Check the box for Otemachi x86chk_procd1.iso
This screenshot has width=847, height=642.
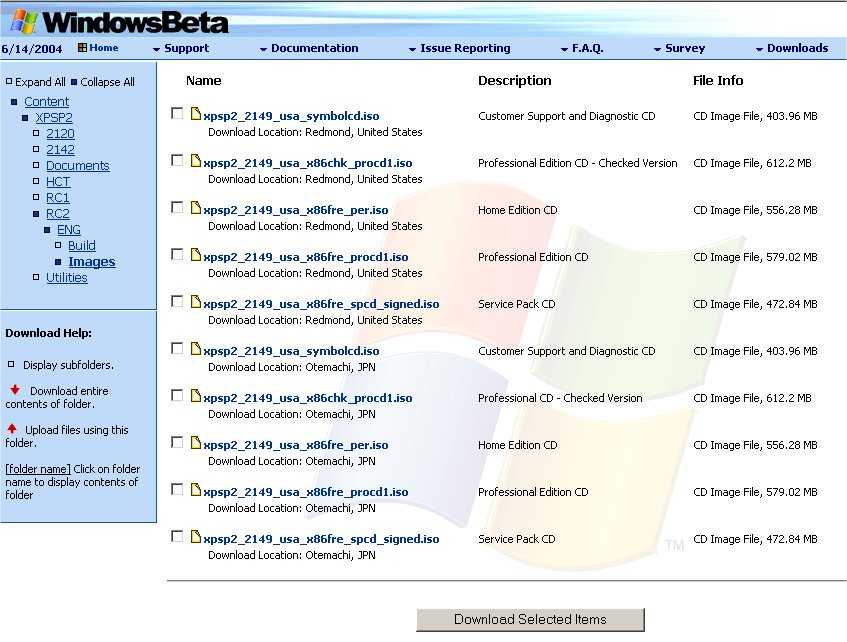(x=177, y=395)
